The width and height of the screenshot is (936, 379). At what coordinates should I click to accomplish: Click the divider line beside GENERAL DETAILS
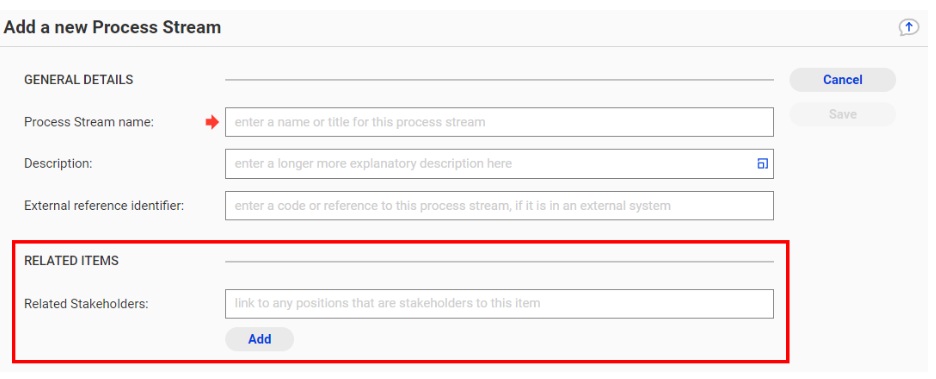(x=499, y=79)
